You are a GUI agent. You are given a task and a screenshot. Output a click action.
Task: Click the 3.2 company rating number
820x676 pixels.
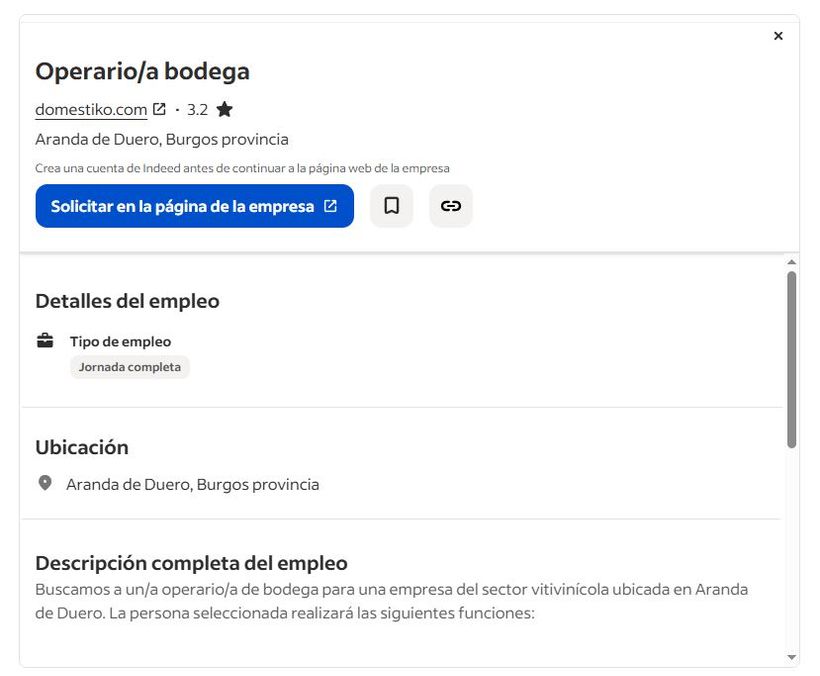click(x=197, y=109)
